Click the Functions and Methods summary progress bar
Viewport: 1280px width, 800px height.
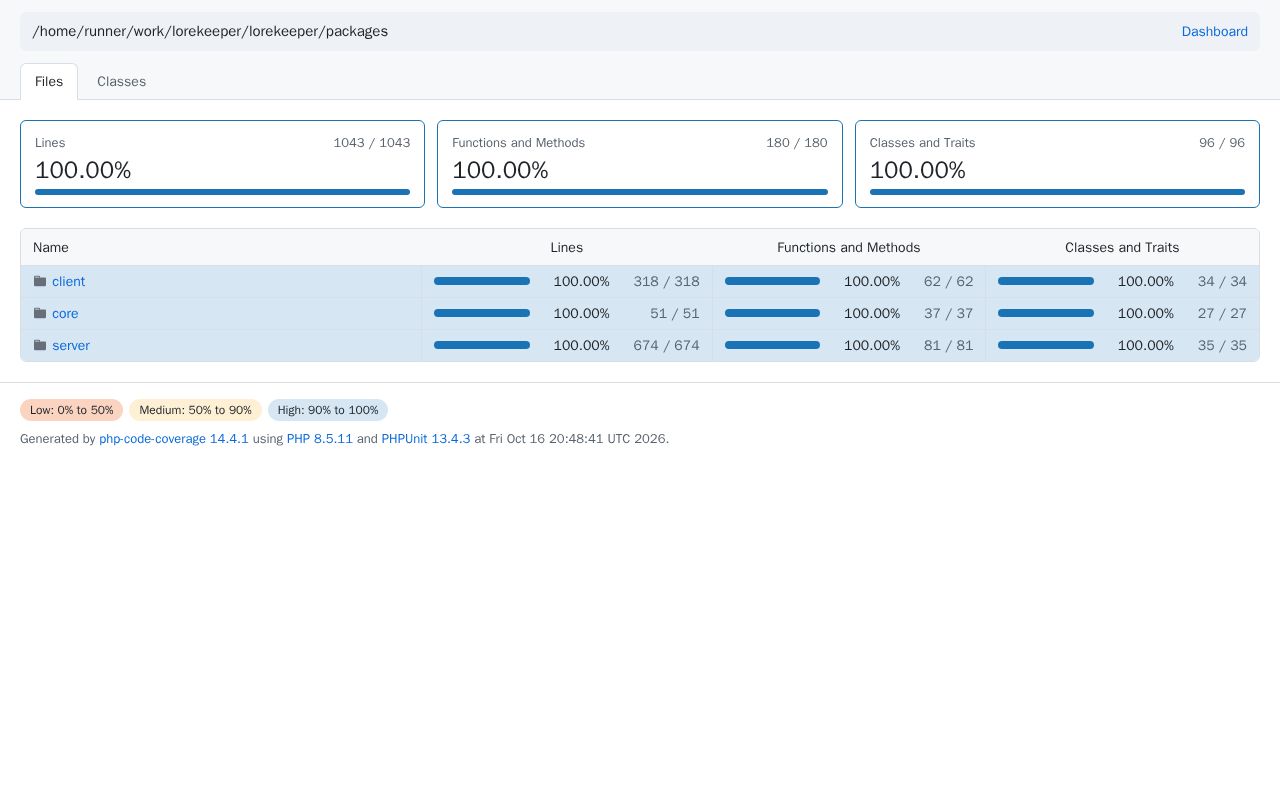(x=640, y=192)
